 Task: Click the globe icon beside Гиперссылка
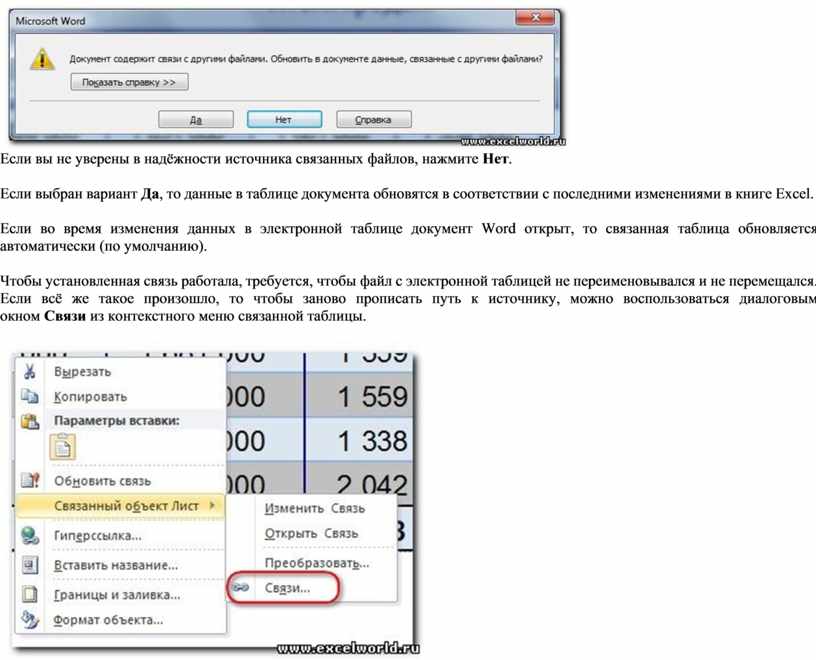tap(30, 536)
